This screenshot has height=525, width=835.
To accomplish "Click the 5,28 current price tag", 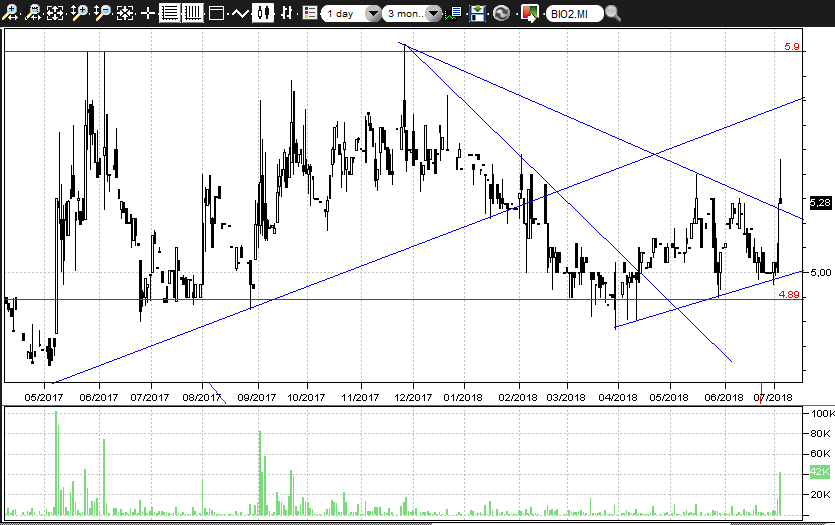I will (x=820, y=202).
